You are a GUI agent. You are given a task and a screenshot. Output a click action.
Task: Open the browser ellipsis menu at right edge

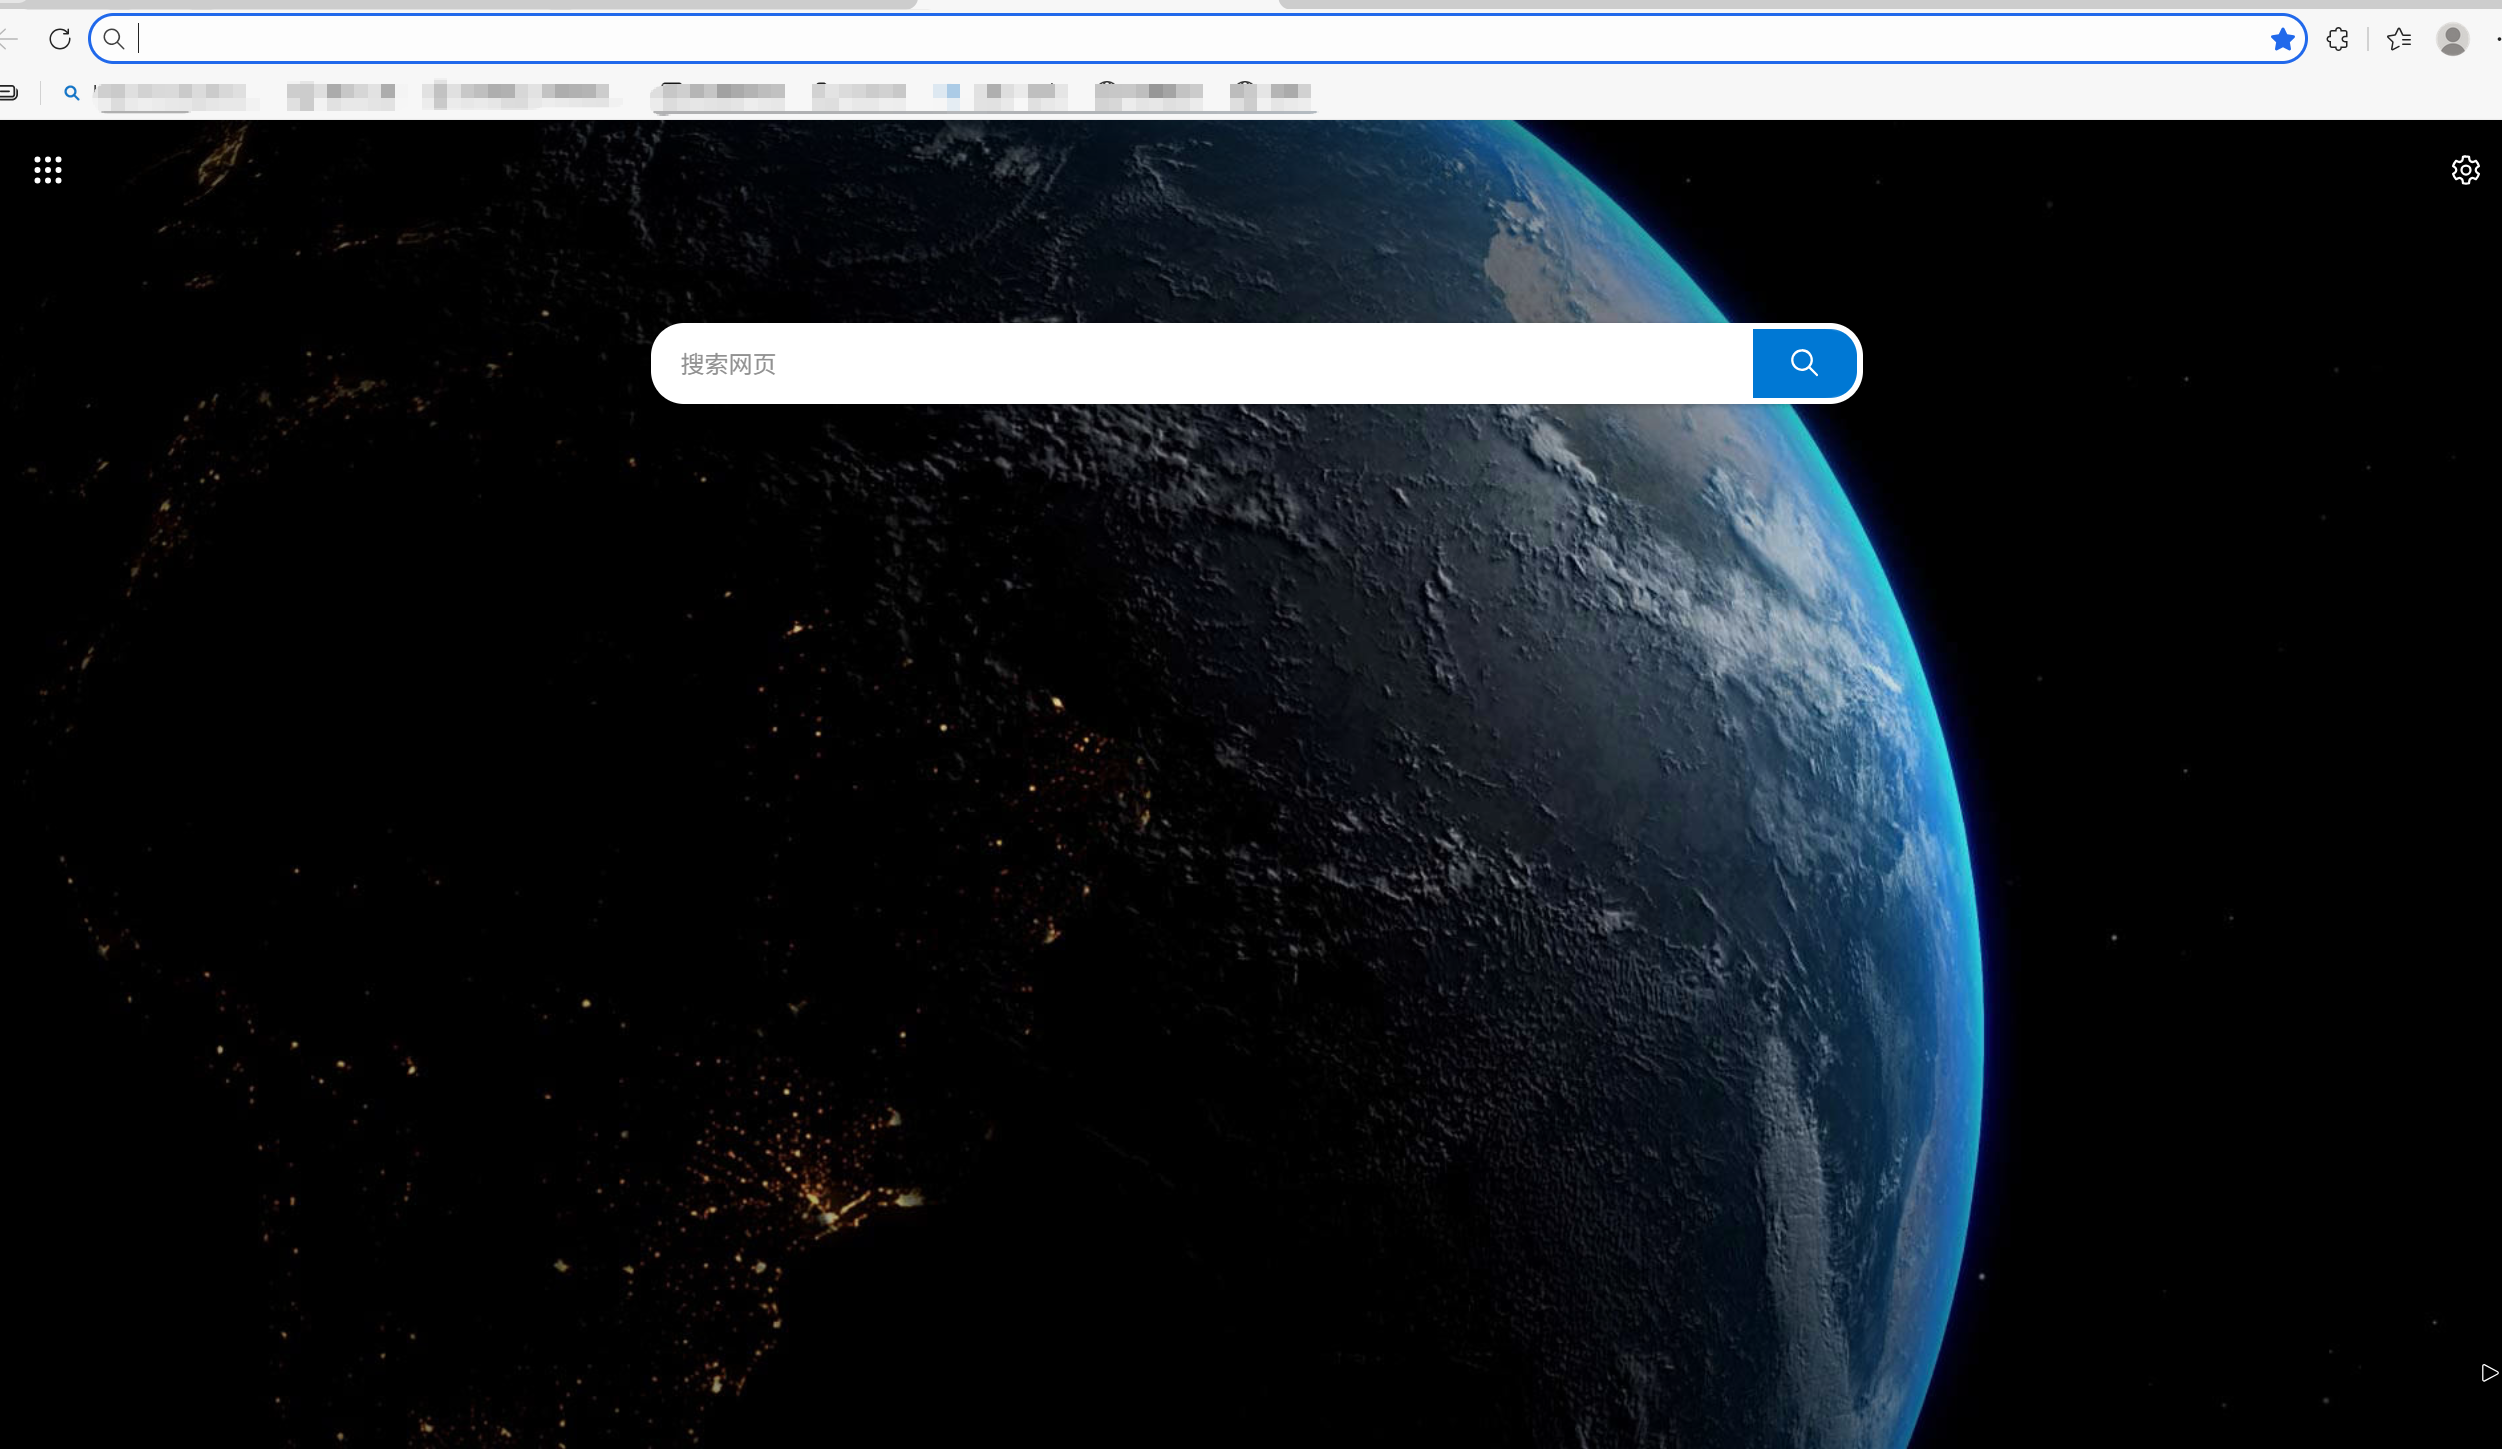[x=2497, y=39]
